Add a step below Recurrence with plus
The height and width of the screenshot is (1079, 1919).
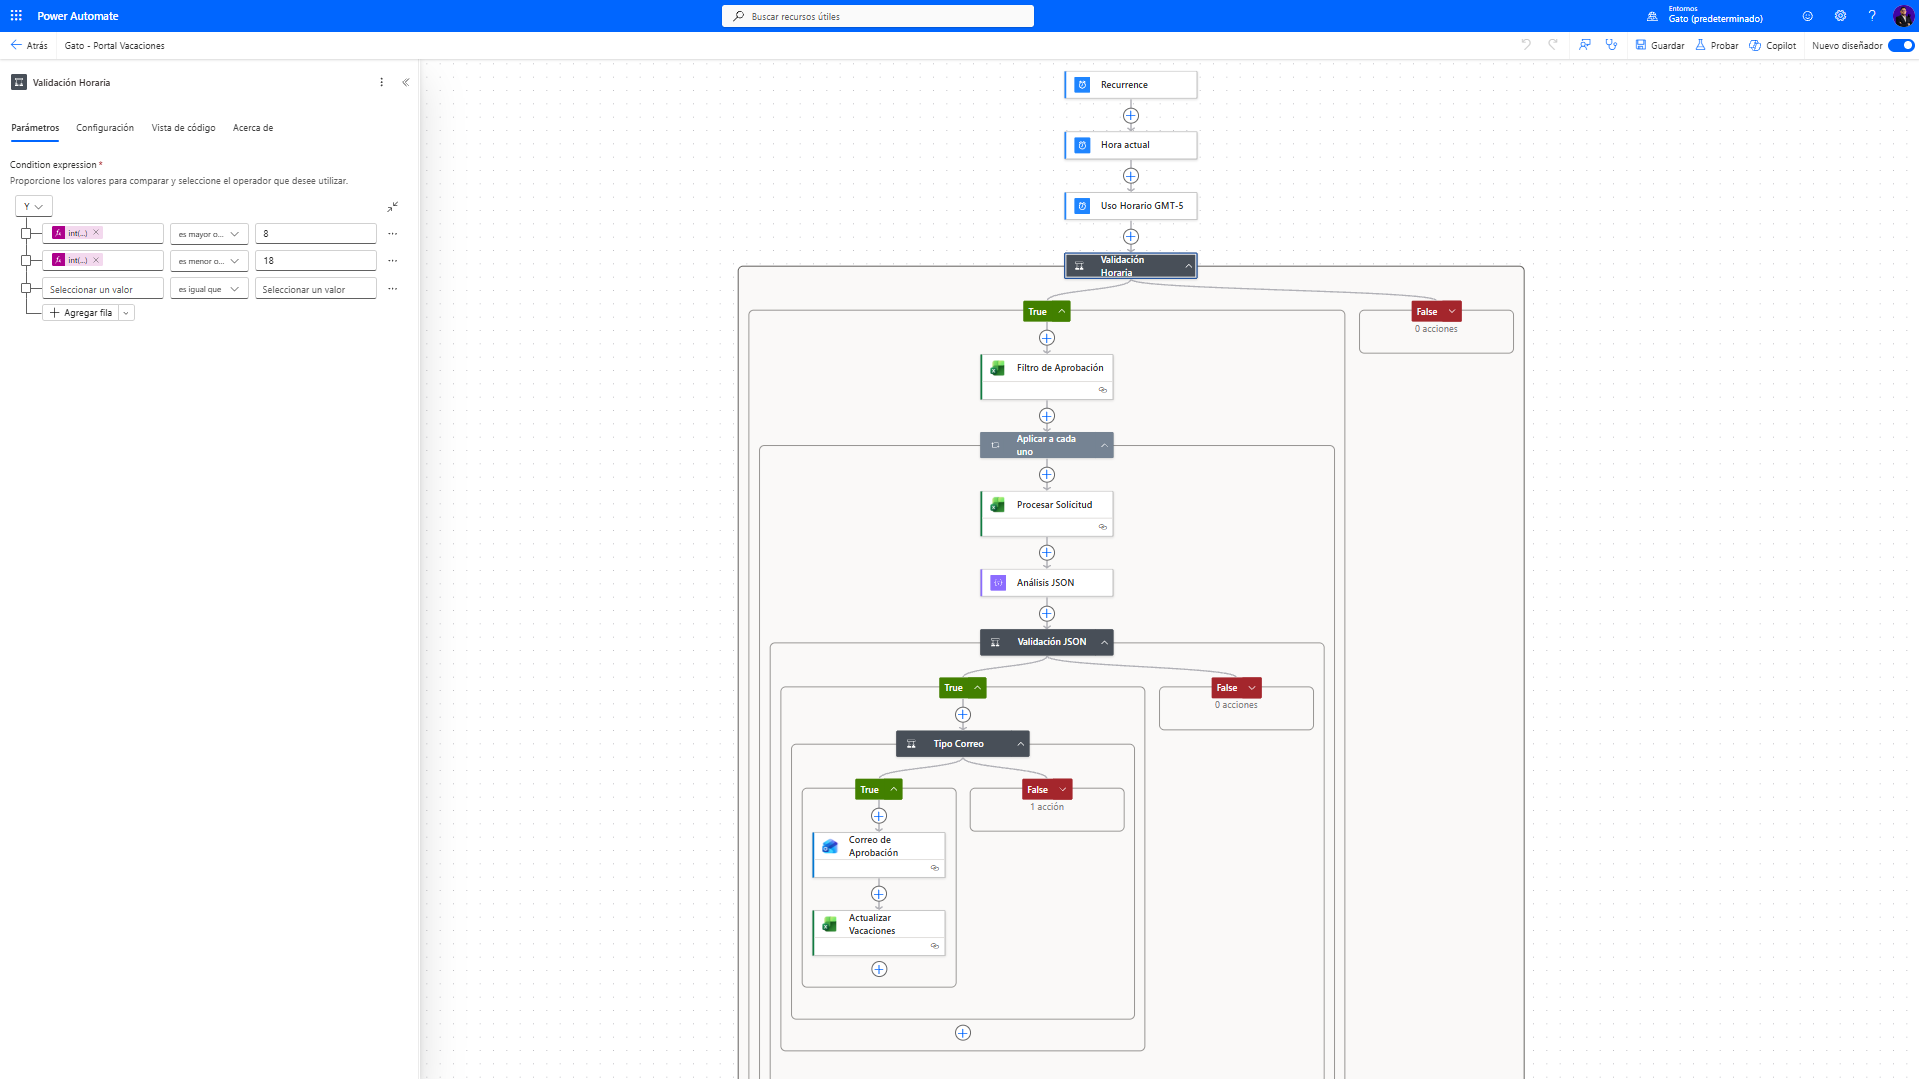tap(1130, 116)
